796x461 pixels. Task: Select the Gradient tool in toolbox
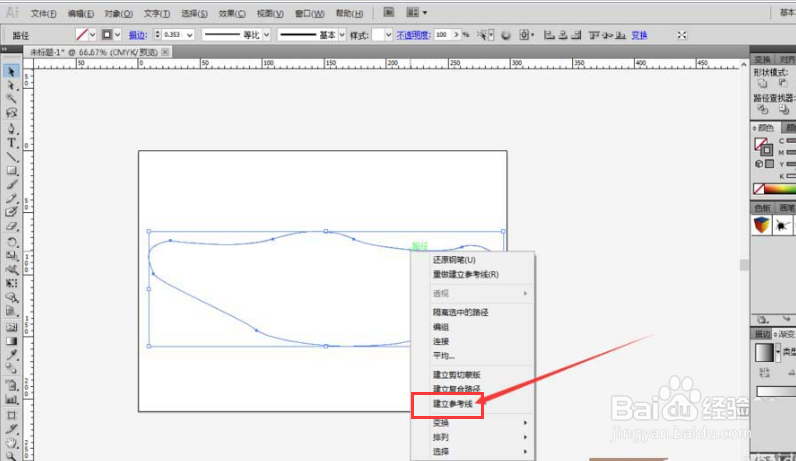(11, 341)
